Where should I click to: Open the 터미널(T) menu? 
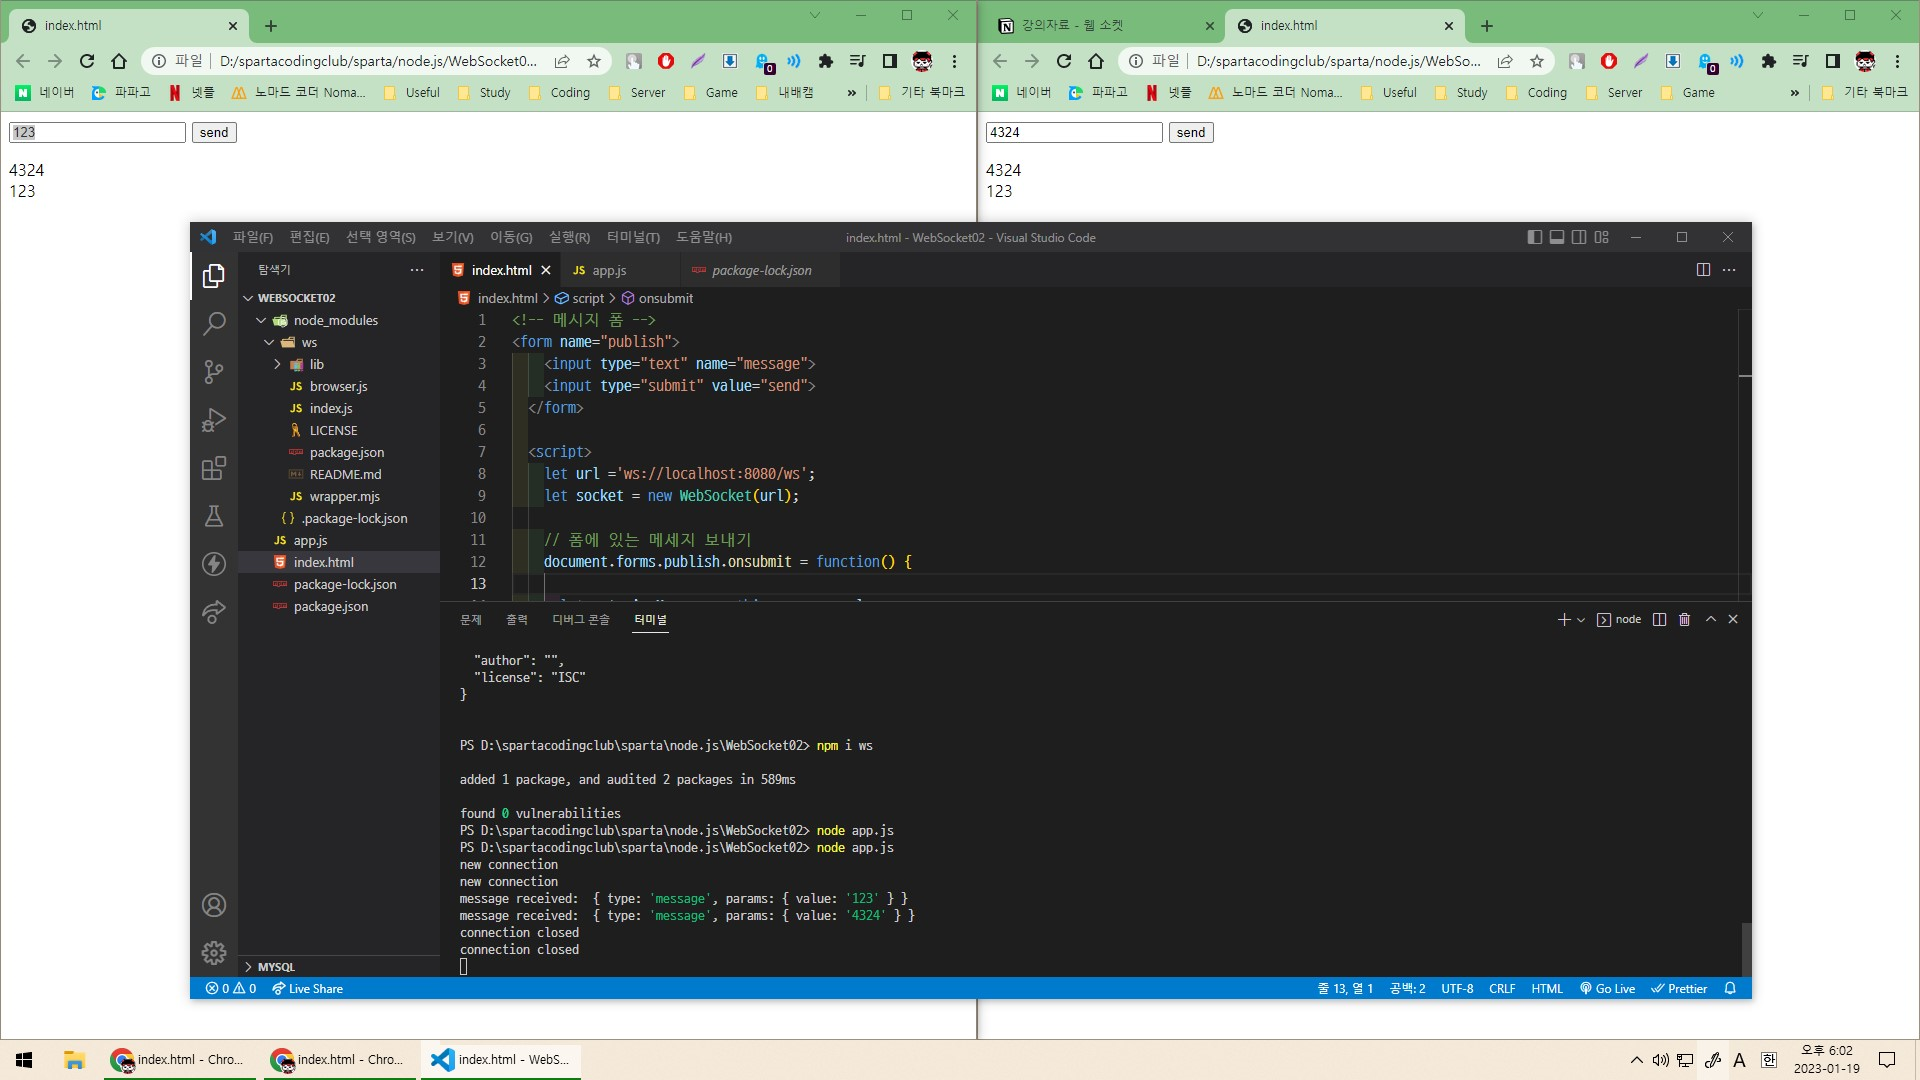[633, 237]
